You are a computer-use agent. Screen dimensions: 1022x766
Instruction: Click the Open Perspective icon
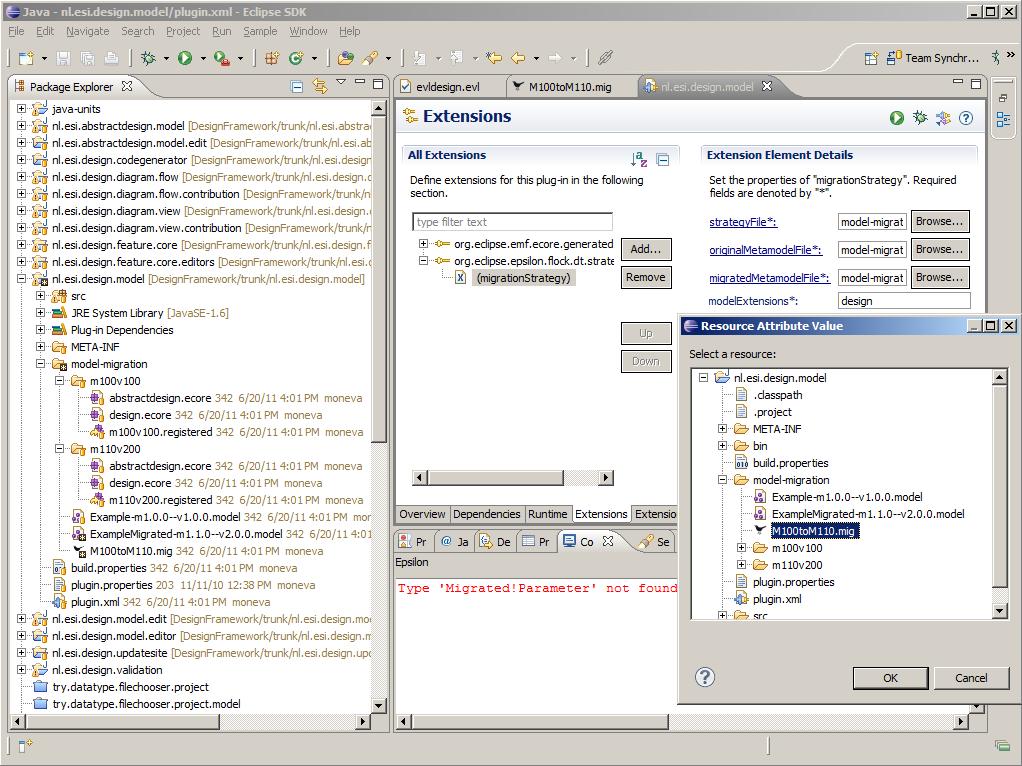[871, 58]
